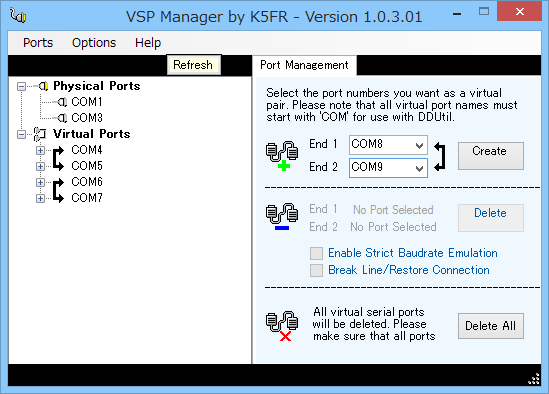Click the grayed End 1 'No Port Selected' text
Screen dimensions: 549x394
393,210
